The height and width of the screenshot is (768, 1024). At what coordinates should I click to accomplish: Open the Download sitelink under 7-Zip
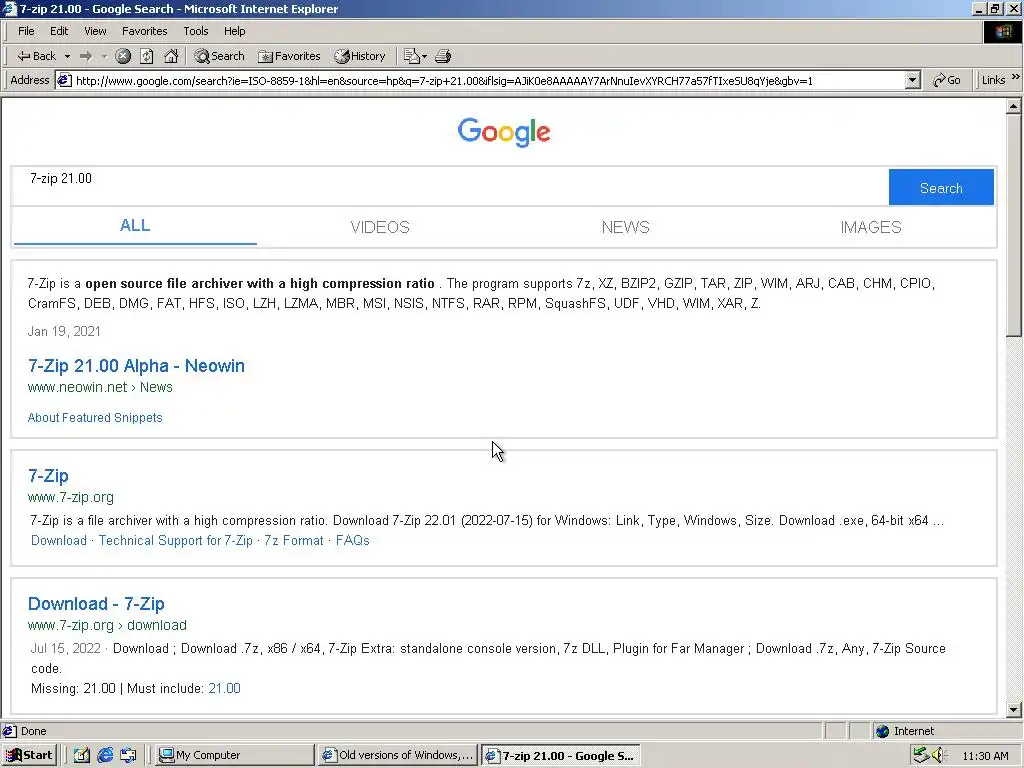pyautogui.click(x=59, y=541)
